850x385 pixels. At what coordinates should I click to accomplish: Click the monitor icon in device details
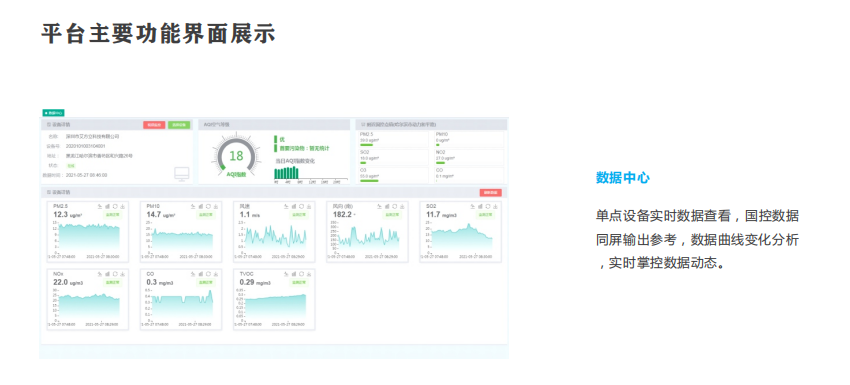(x=182, y=174)
